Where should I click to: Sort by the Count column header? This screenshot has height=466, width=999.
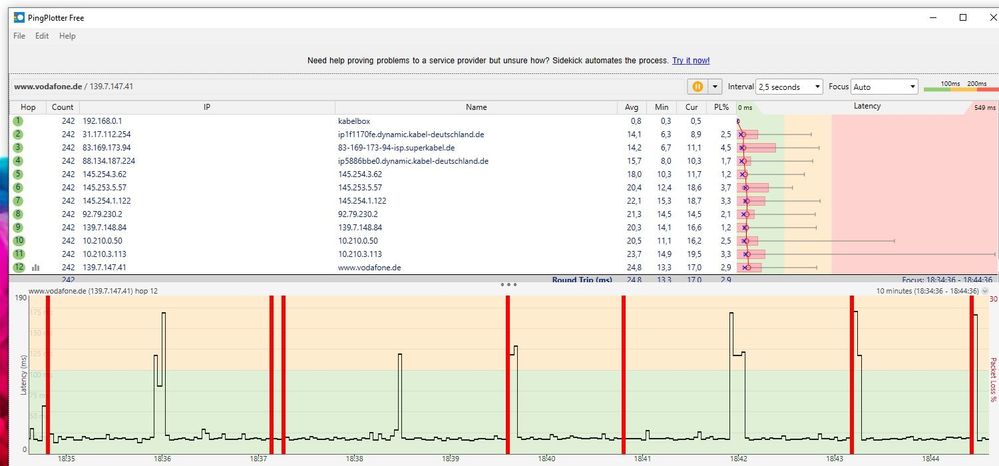pyautogui.click(x=62, y=107)
